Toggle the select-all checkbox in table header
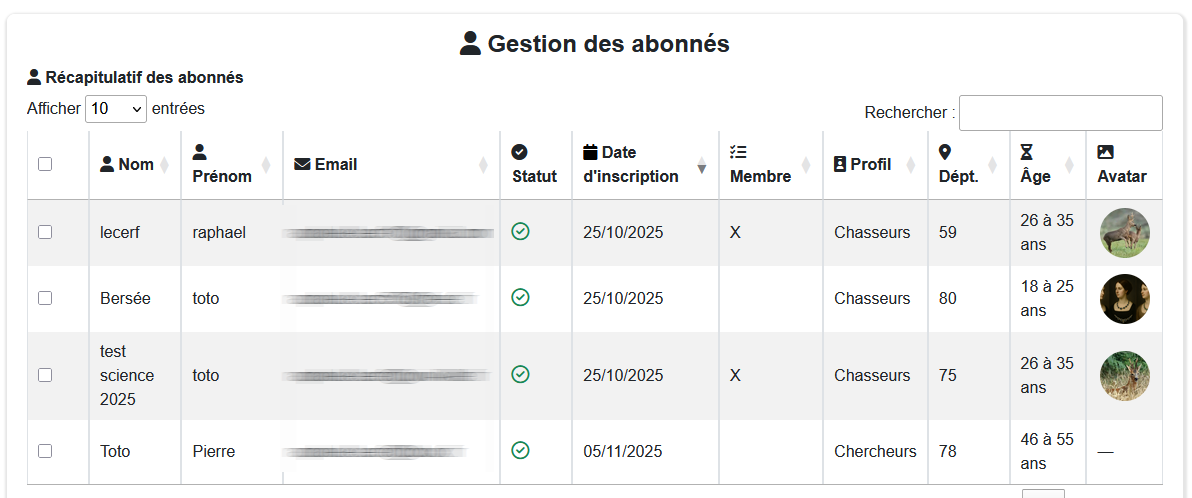The width and height of the screenshot is (1192, 498). coord(45,164)
